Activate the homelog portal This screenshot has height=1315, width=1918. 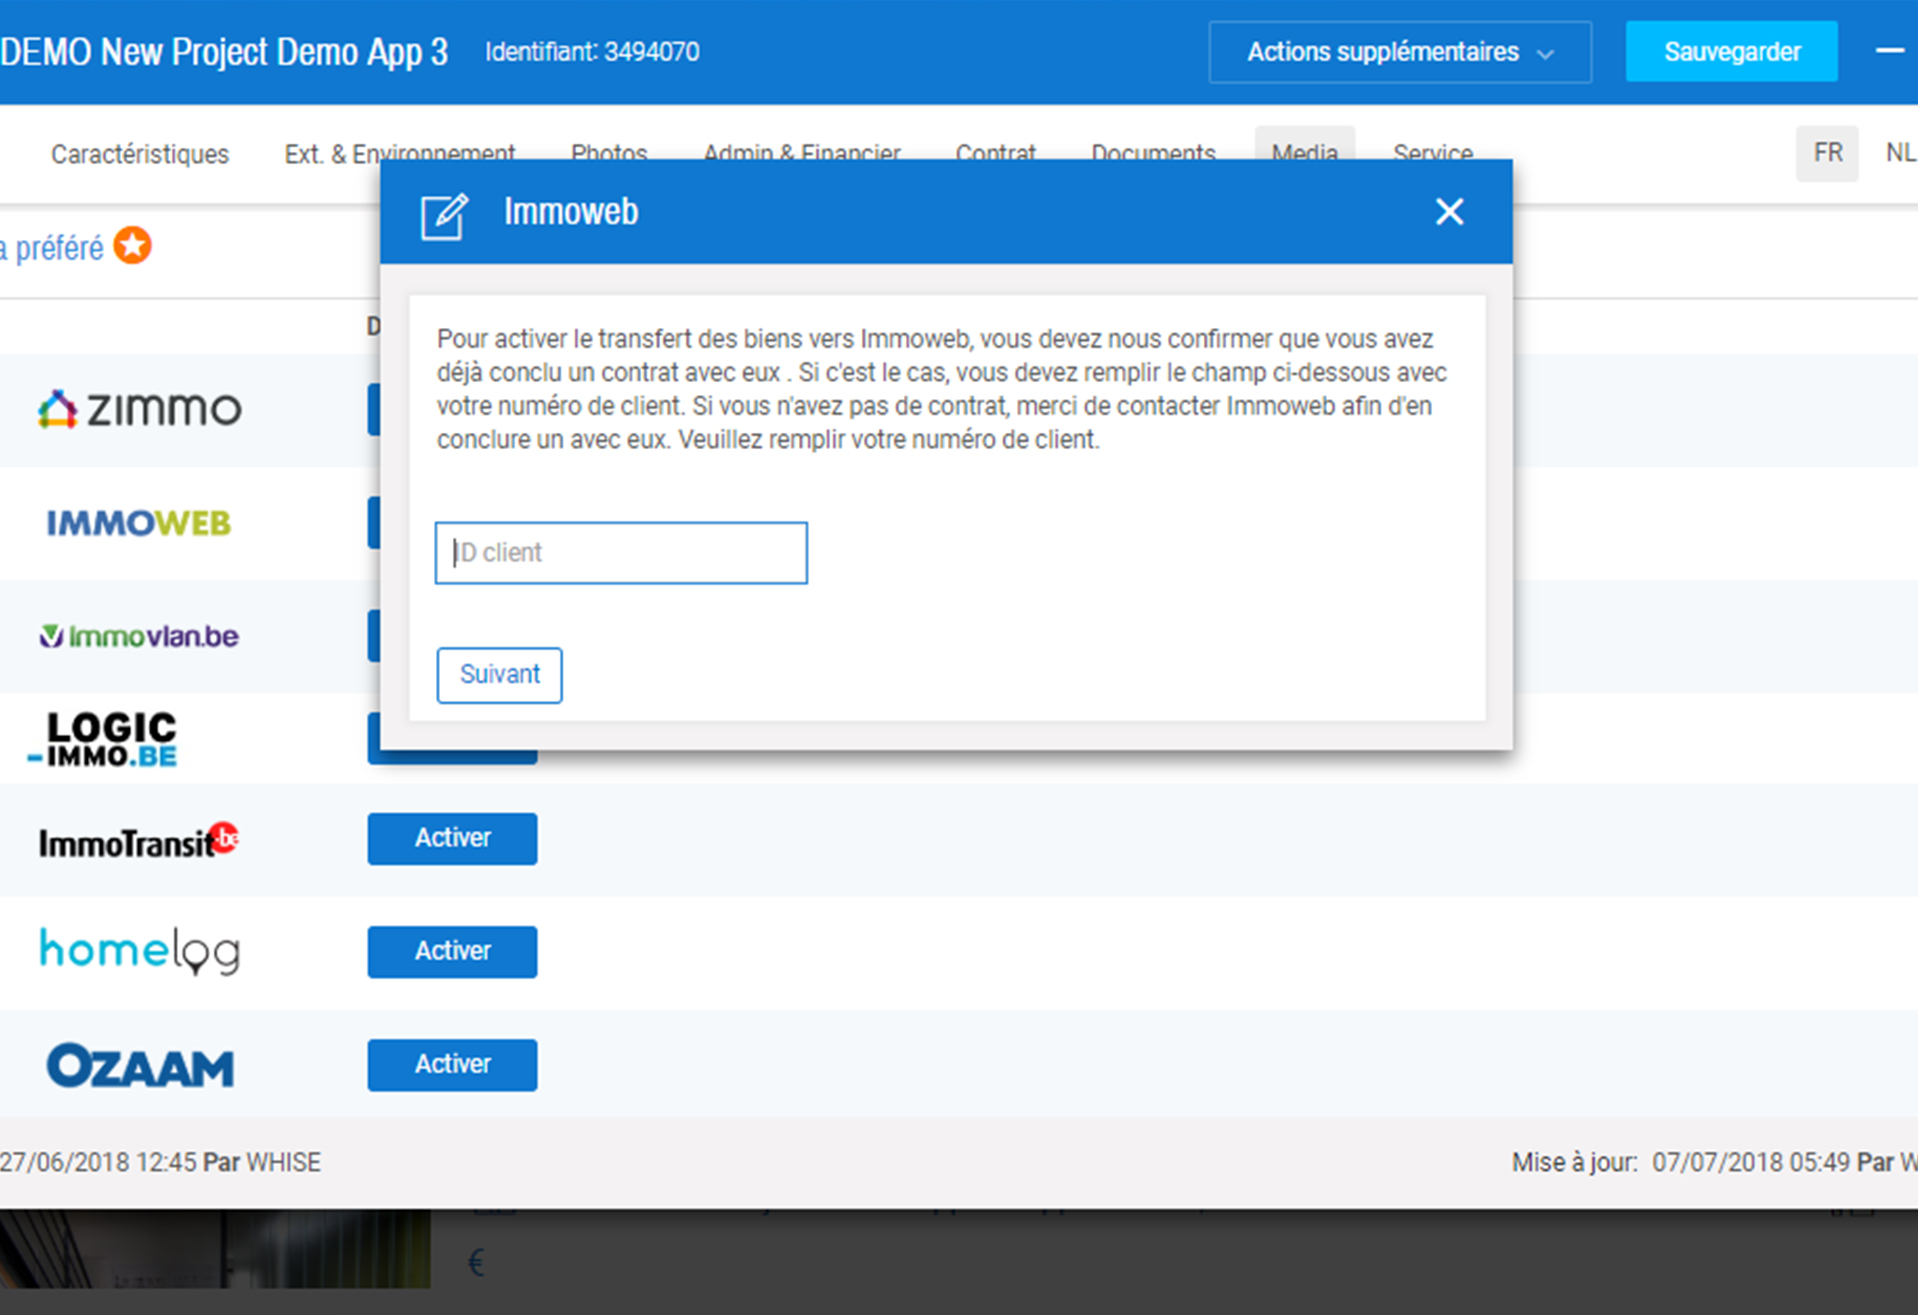[452, 951]
